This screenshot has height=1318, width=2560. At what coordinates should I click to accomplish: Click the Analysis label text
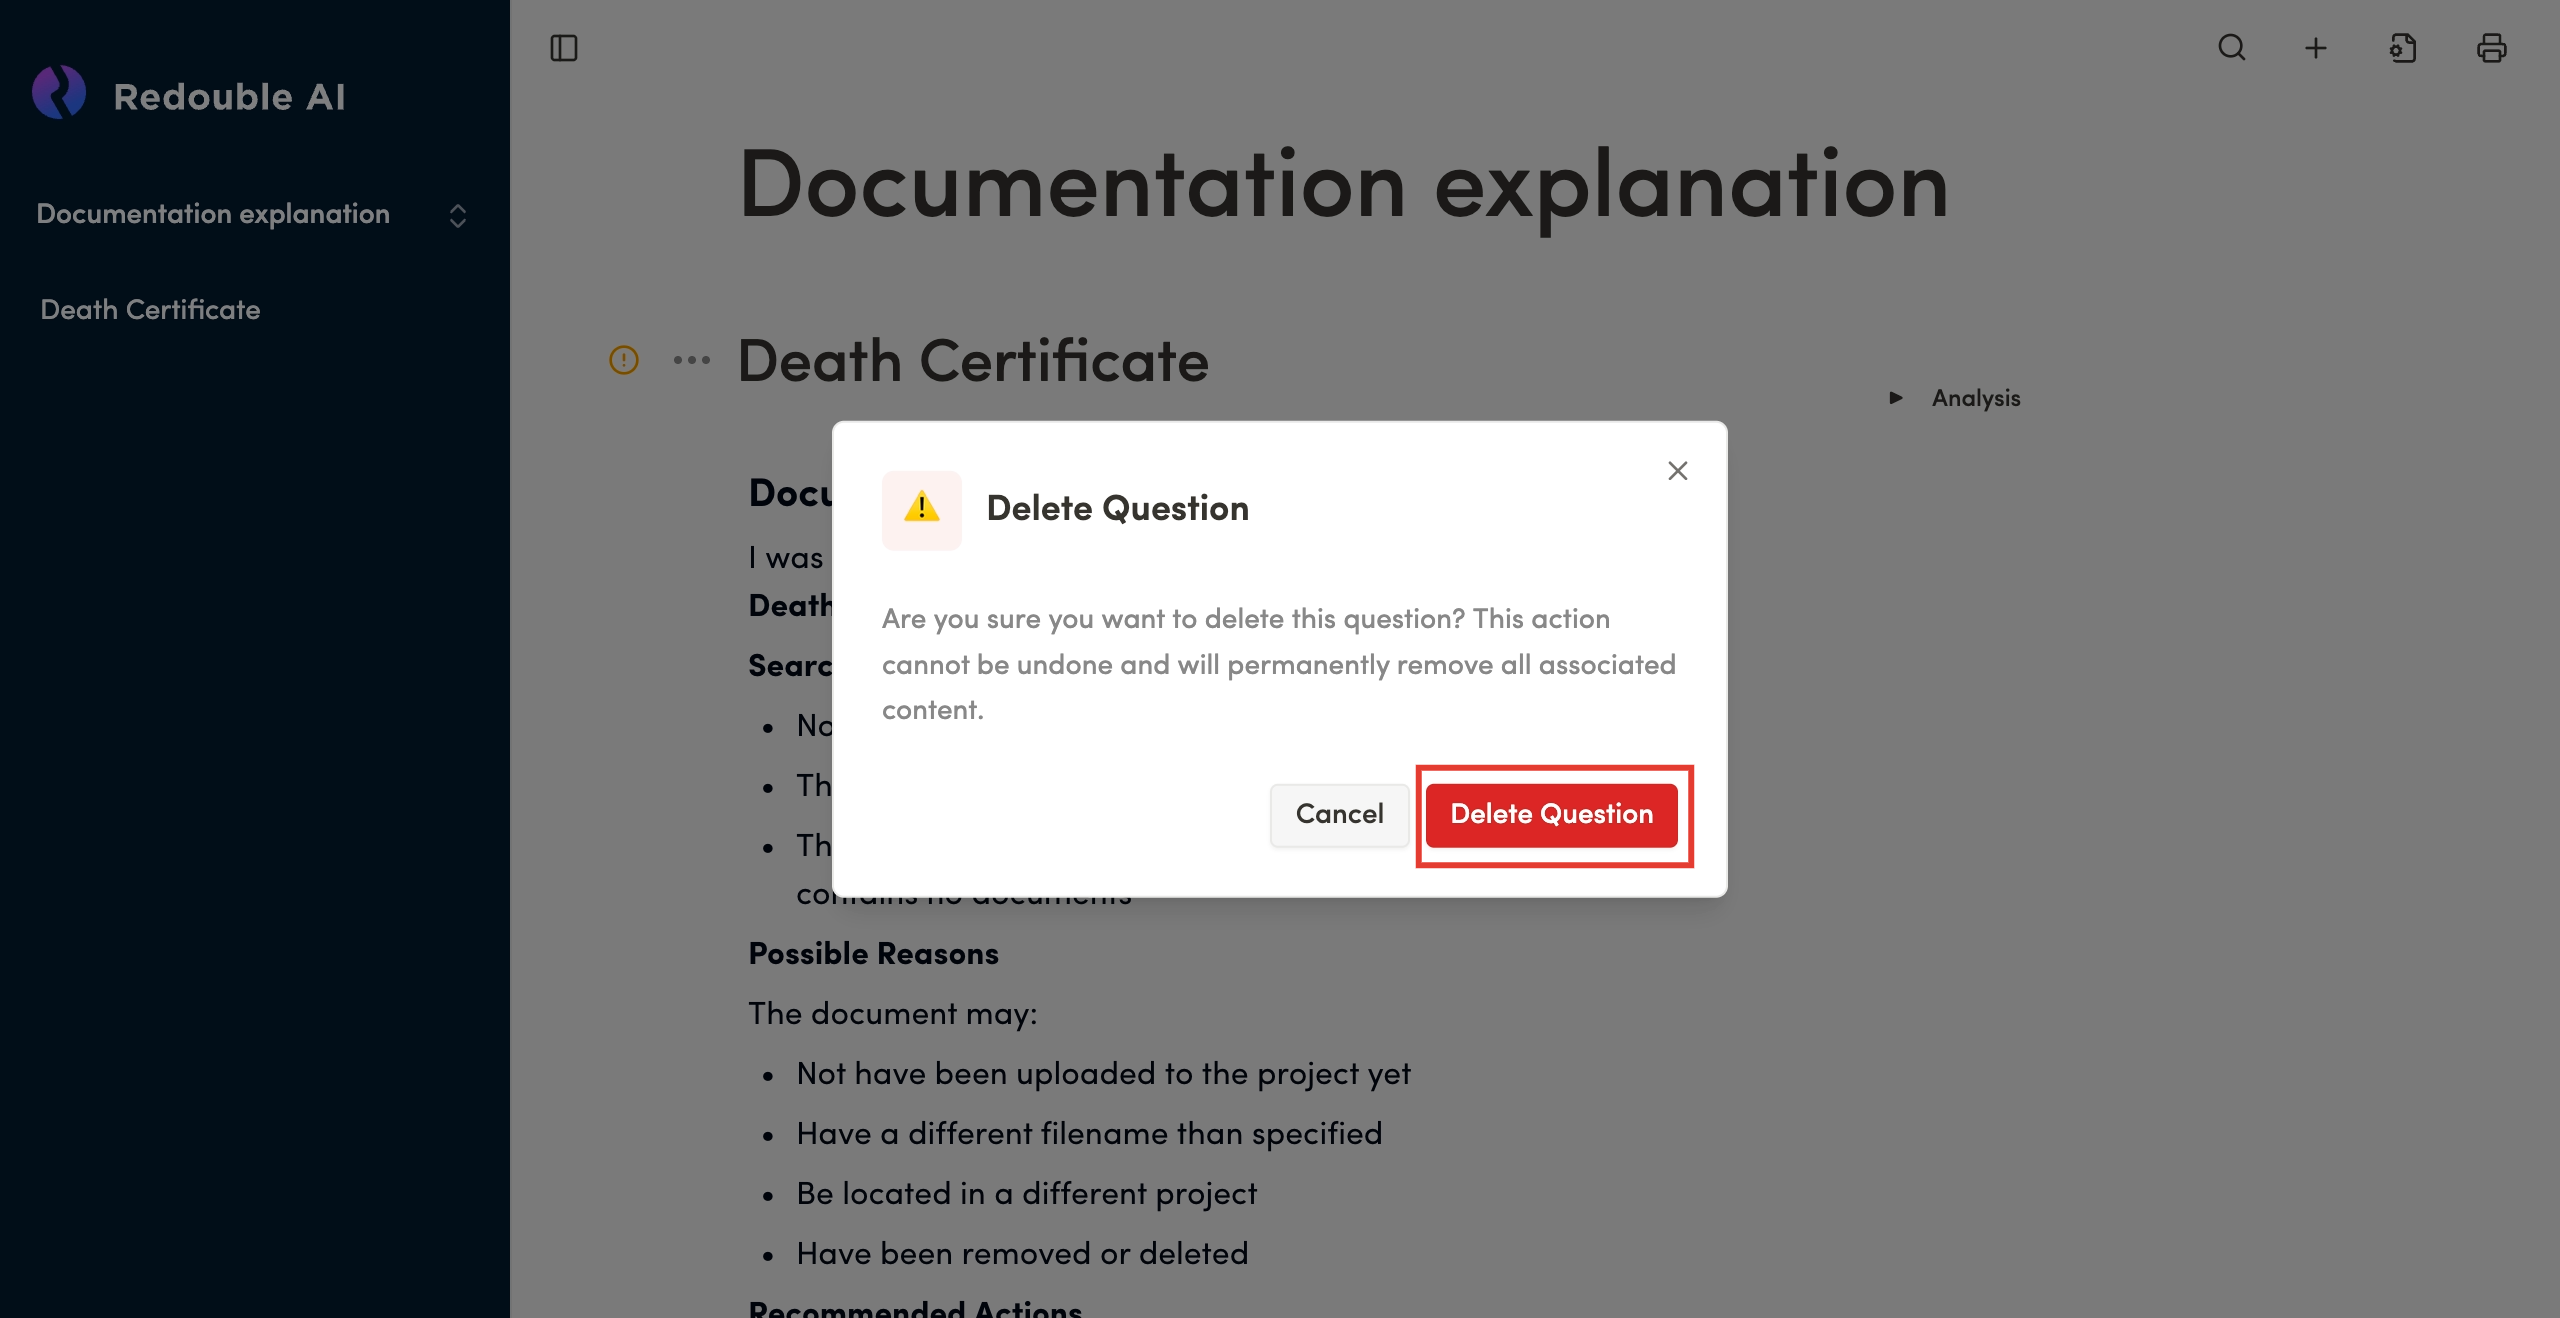coord(1975,398)
